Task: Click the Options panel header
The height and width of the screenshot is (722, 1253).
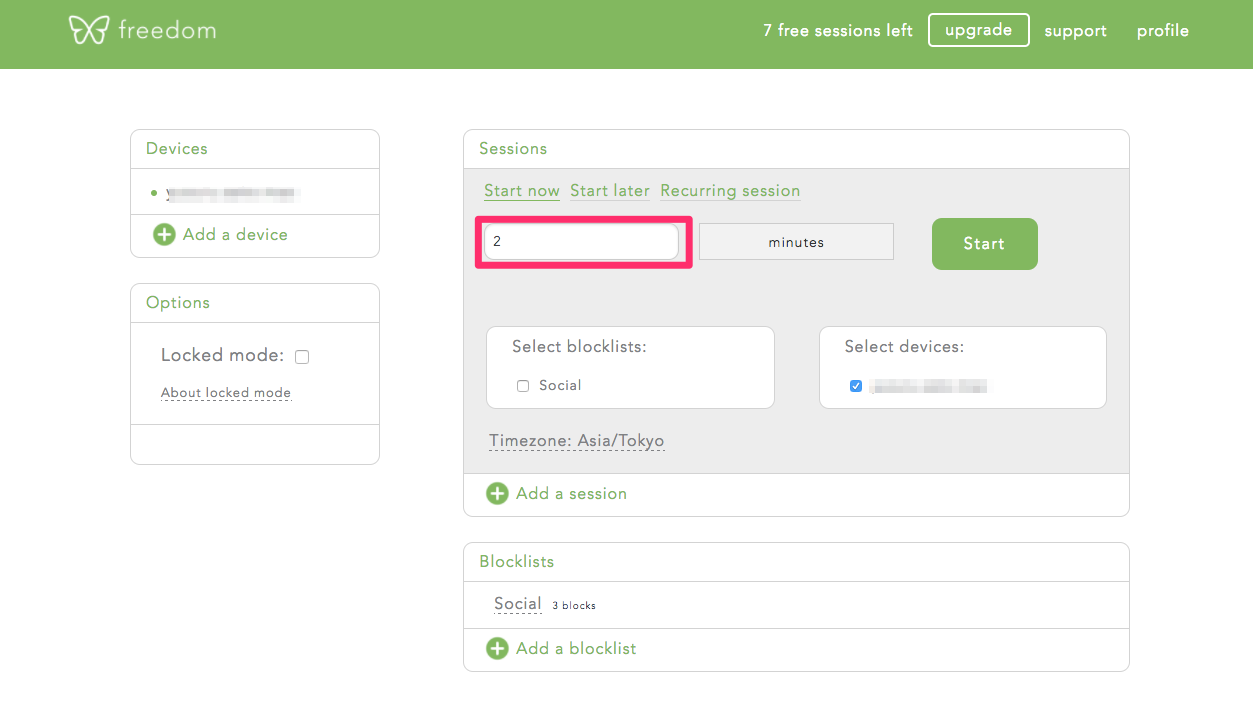Action: [x=255, y=303]
